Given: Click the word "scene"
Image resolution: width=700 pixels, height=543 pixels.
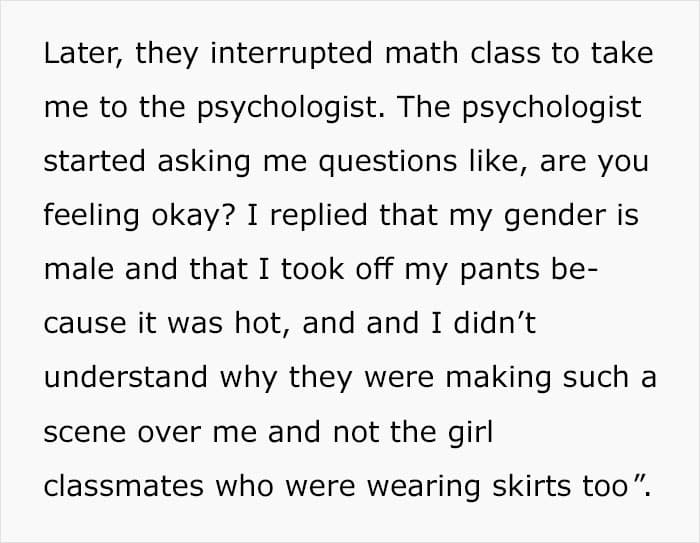Looking at the screenshot, I should pos(84,431).
